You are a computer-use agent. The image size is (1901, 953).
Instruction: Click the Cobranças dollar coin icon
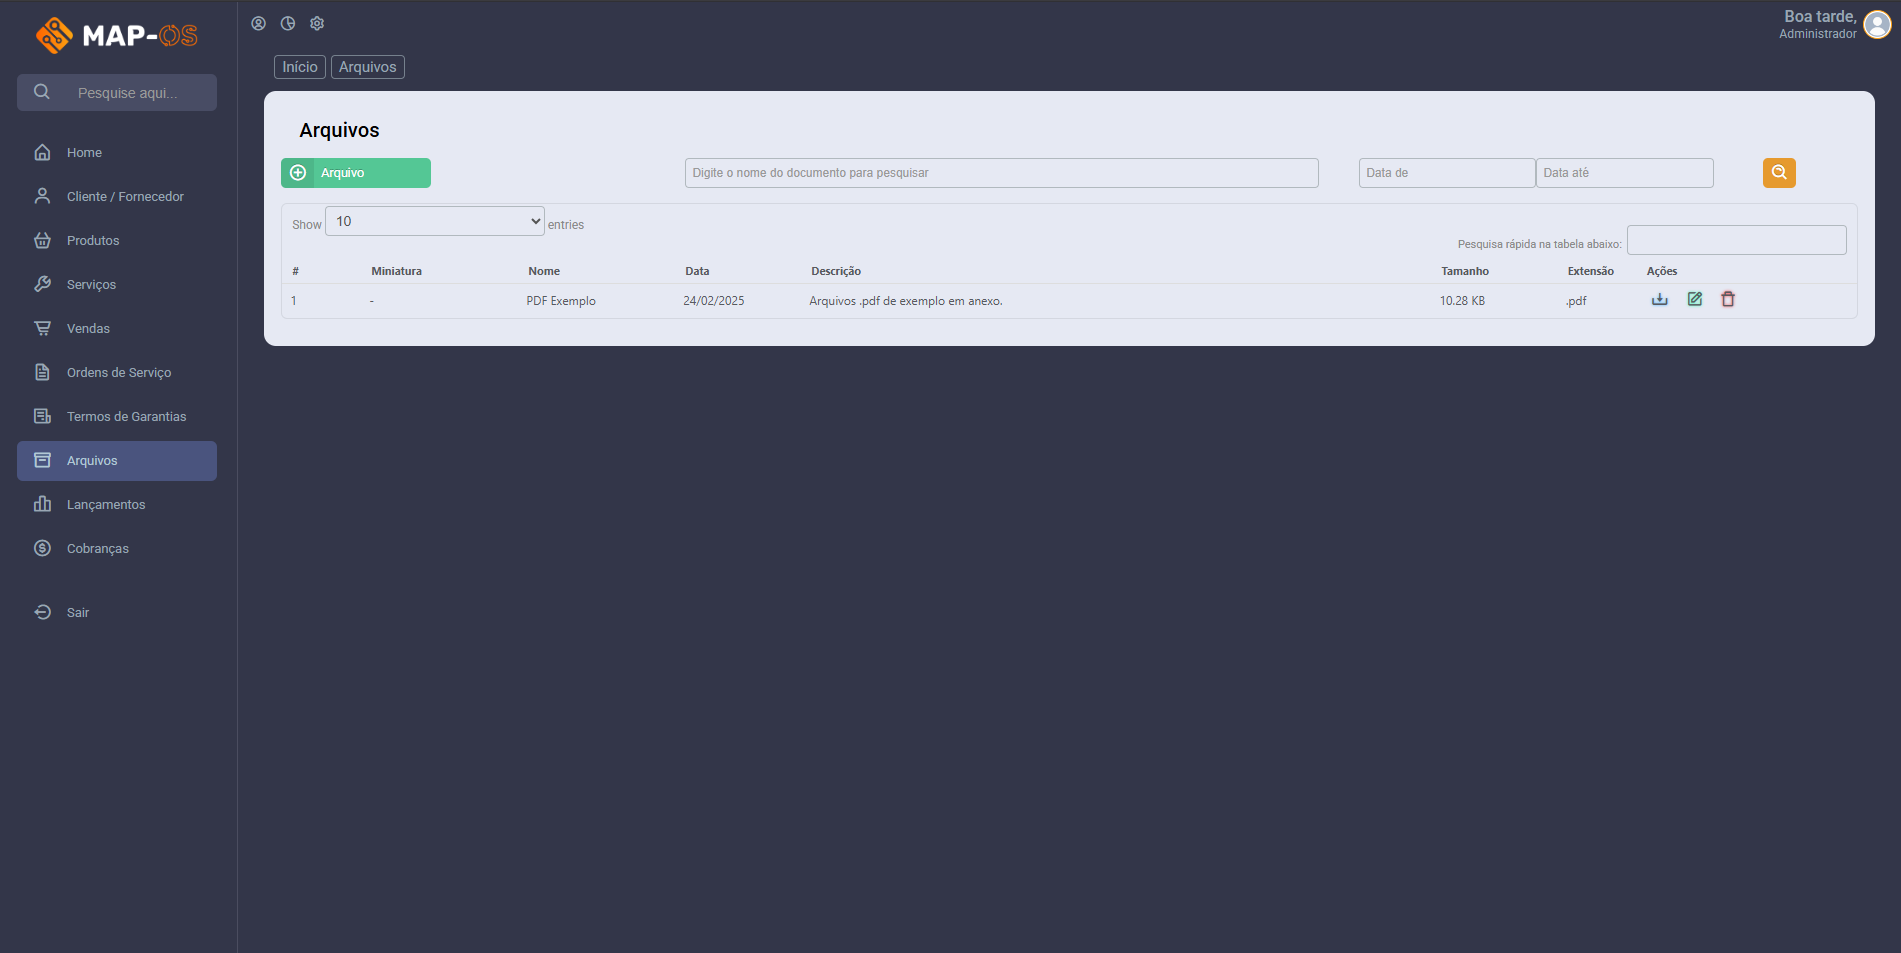tap(42, 548)
